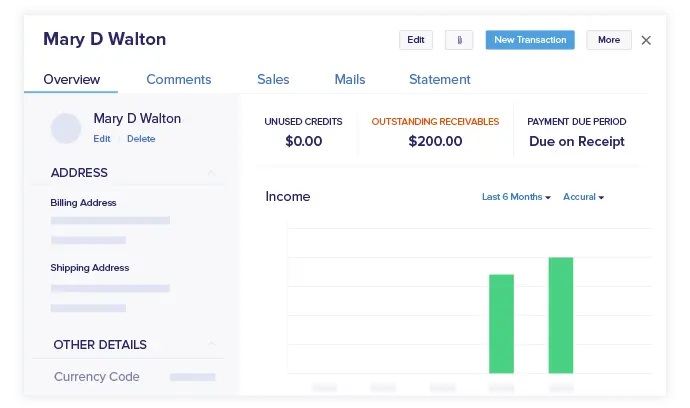Click the New Transaction button
This screenshot has height=408, width=690.
click(x=530, y=40)
